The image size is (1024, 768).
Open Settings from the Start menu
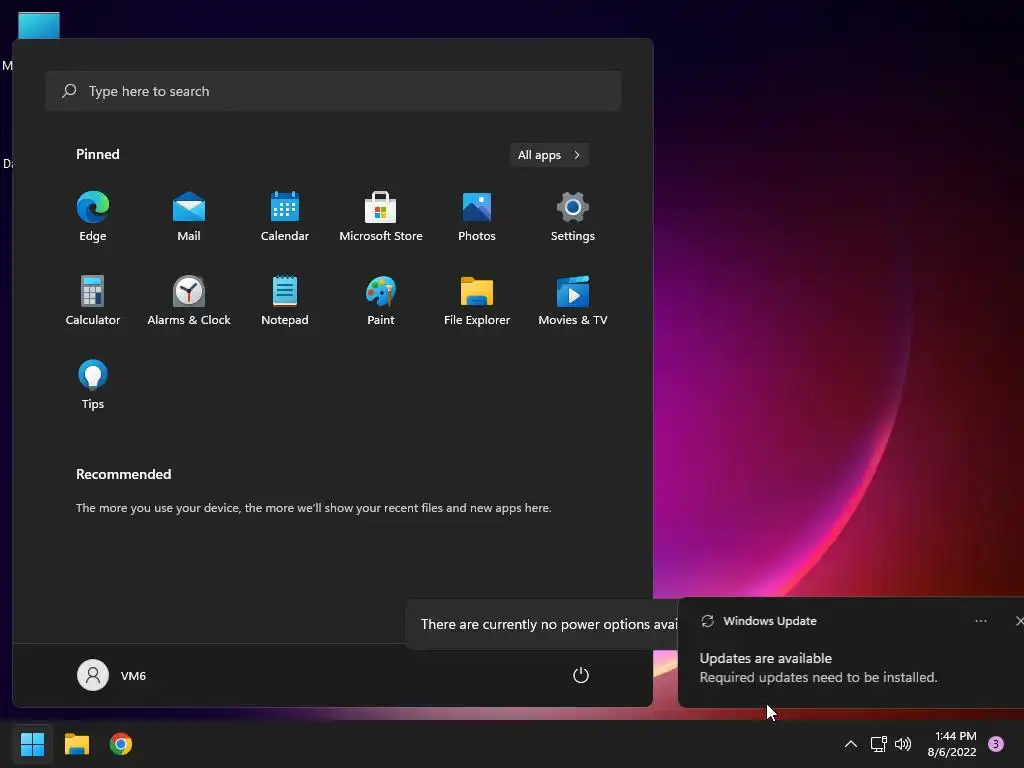pos(573,217)
